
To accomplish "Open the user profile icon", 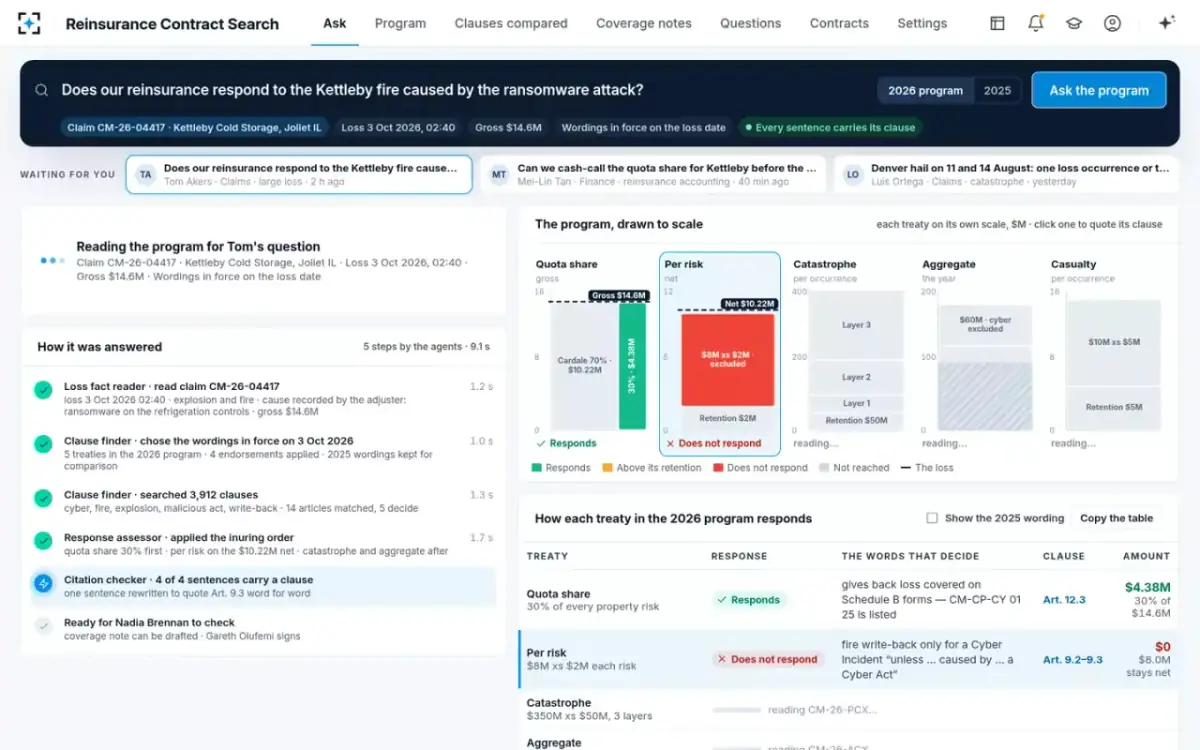I will coord(1112,23).
